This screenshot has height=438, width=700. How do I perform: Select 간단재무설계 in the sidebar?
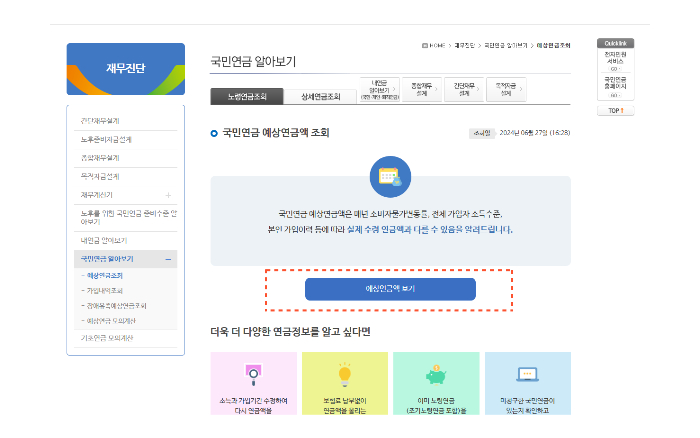(100, 121)
